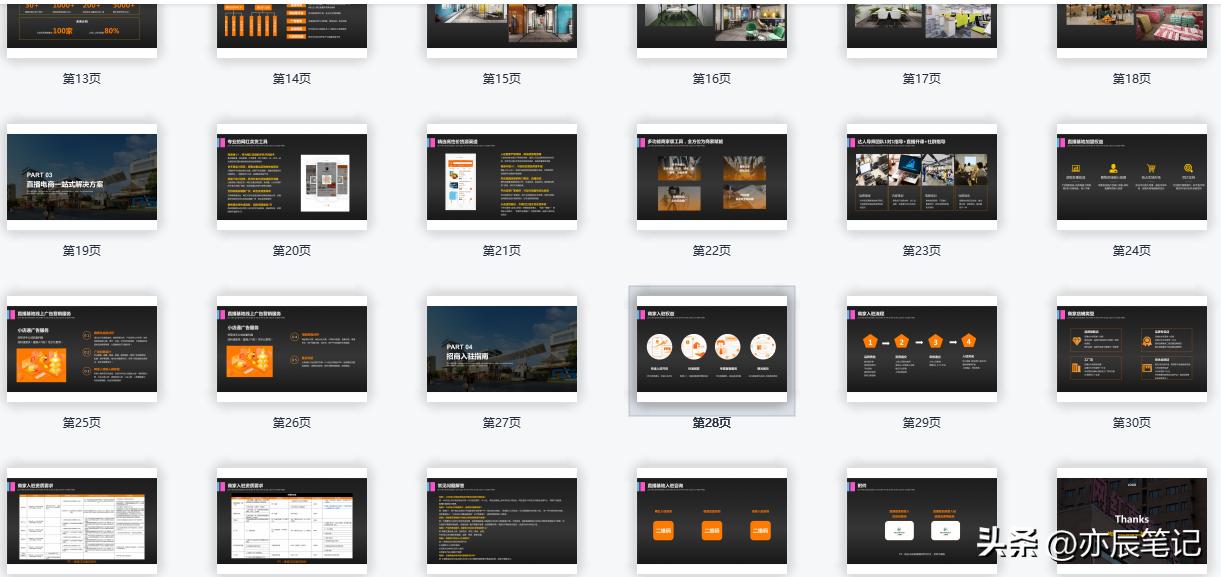
Task: Click the highlighted page 28 slide thumbnail
Action: (x=712, y=349)
